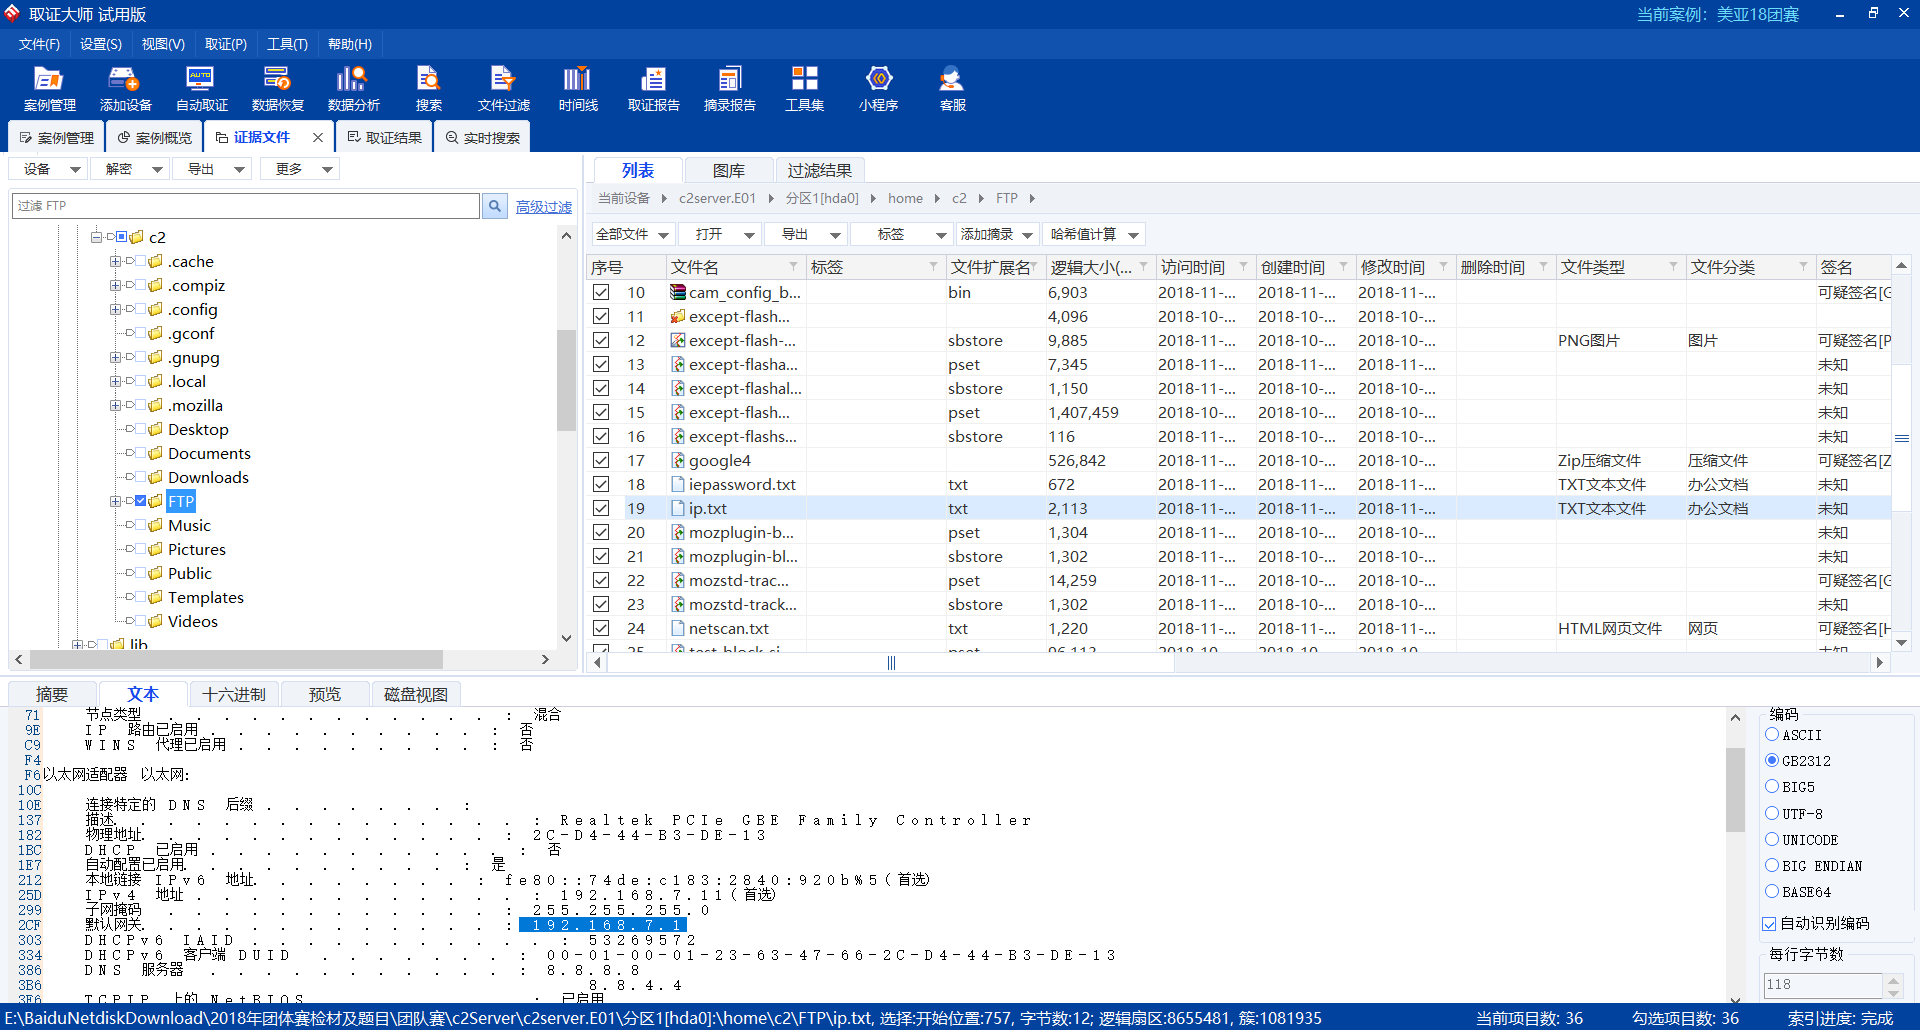1920x1030 pixels.
Task: Open the 哈希值计算 dropdown
Action: coord(1093,234)
